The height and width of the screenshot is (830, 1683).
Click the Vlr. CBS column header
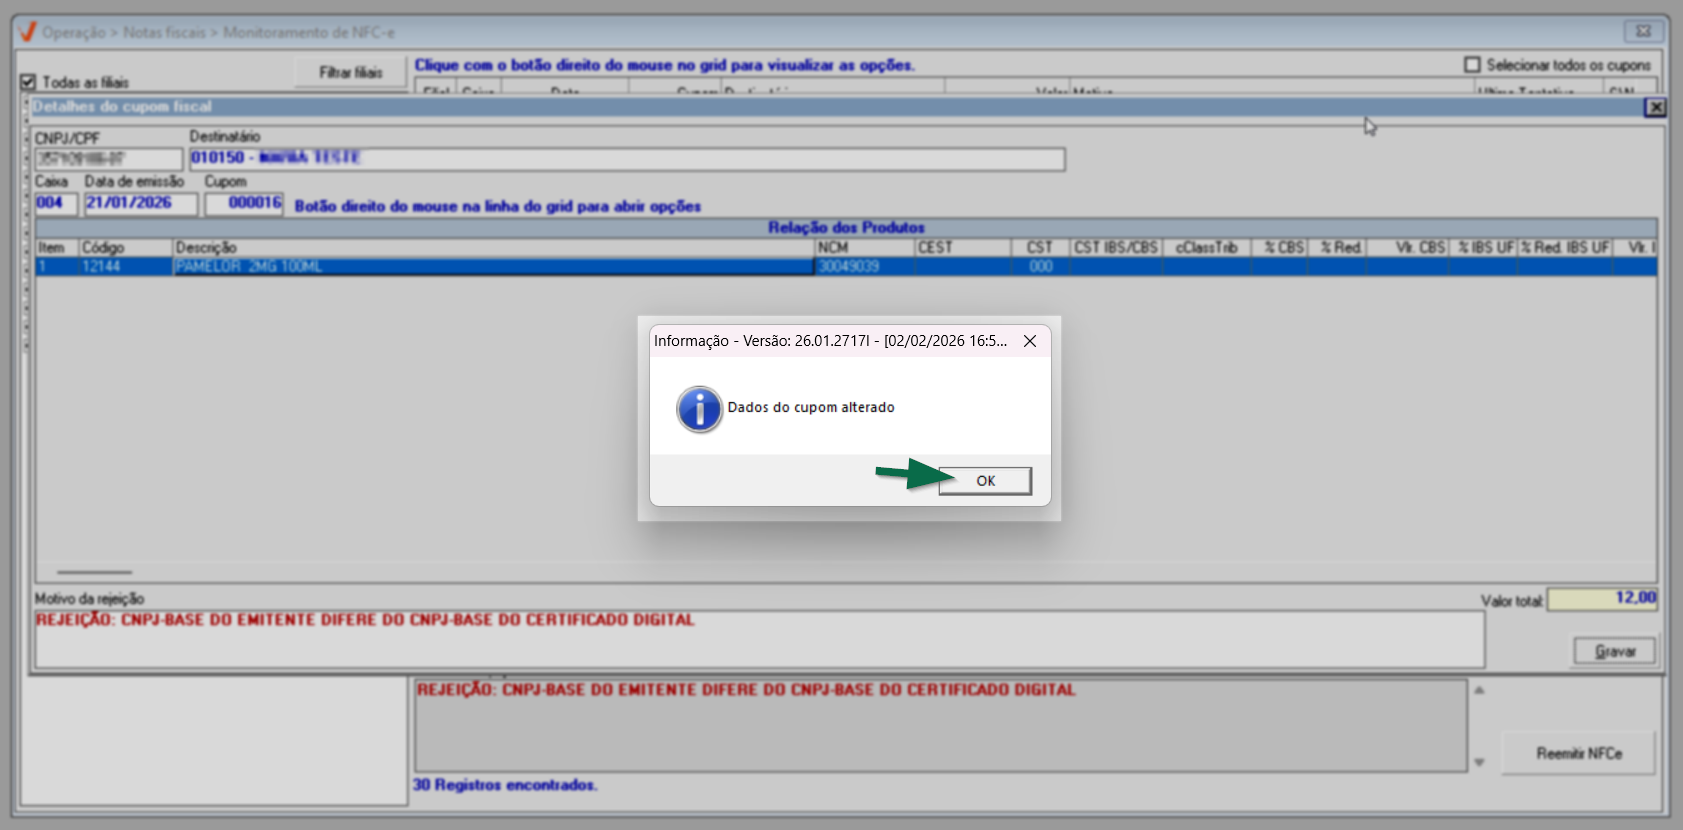click(1408, 248)
